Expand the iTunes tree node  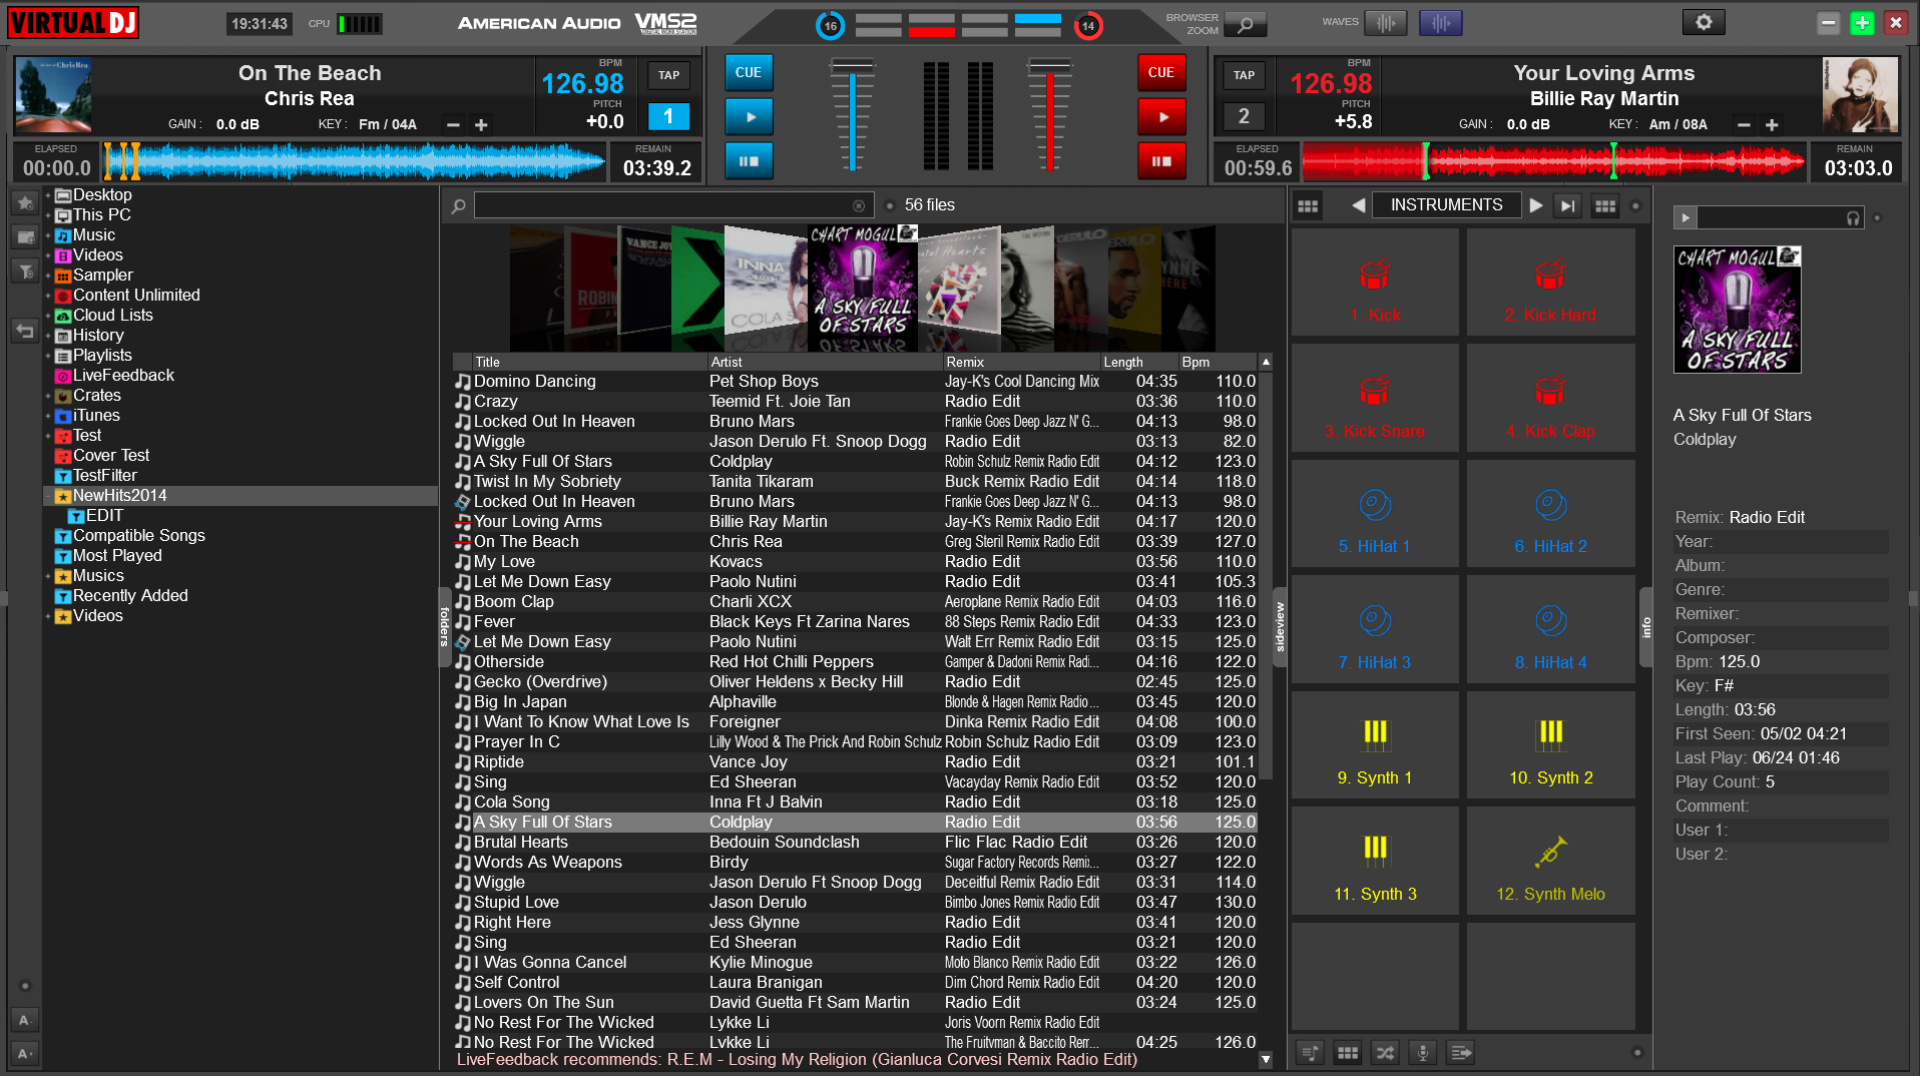pyautogui.click(x=47, y=415)
